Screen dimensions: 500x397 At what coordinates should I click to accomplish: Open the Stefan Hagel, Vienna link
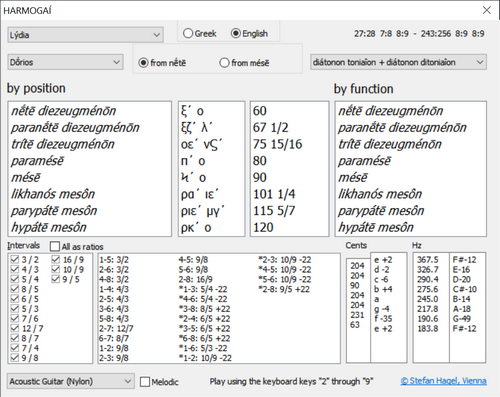coord(443,381)
